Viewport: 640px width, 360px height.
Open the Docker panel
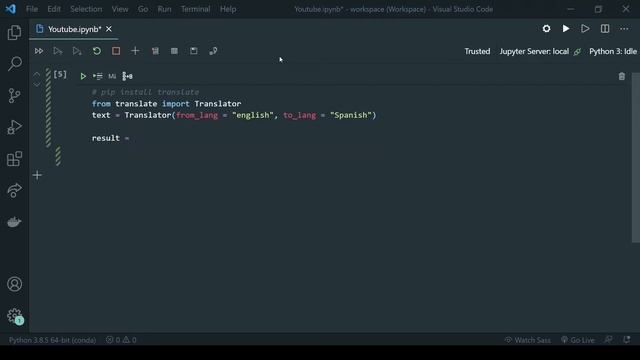pyautogui.click(x=14, y=222)
